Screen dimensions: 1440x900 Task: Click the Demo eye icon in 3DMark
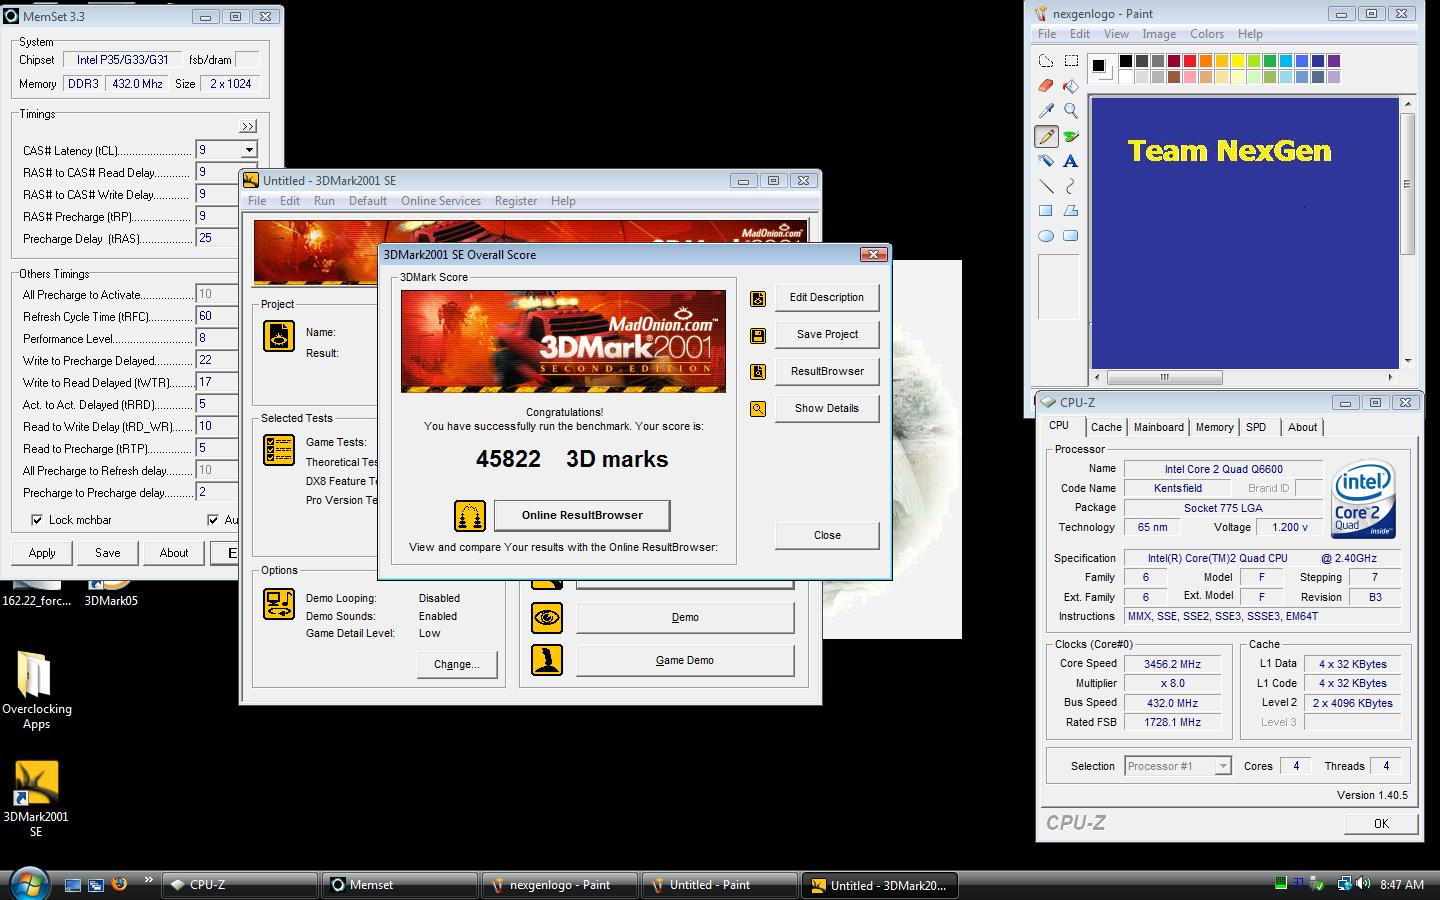point(547,618)
